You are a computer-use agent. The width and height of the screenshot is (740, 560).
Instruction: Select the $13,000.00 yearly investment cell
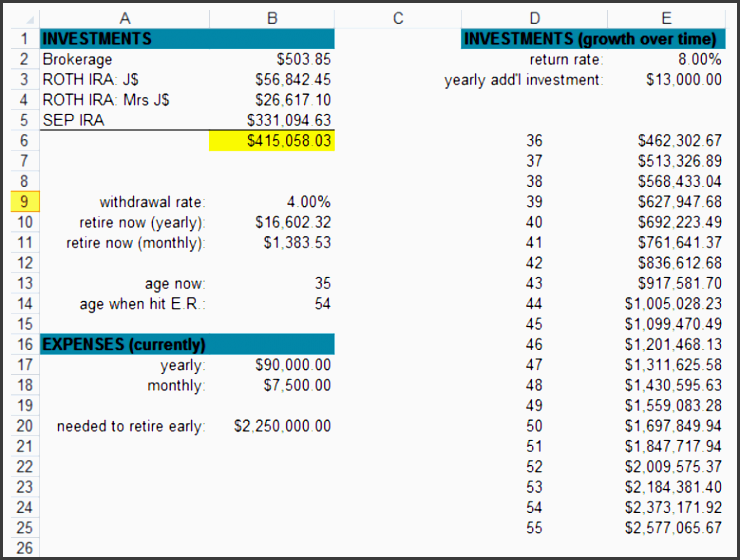[666, 80]
